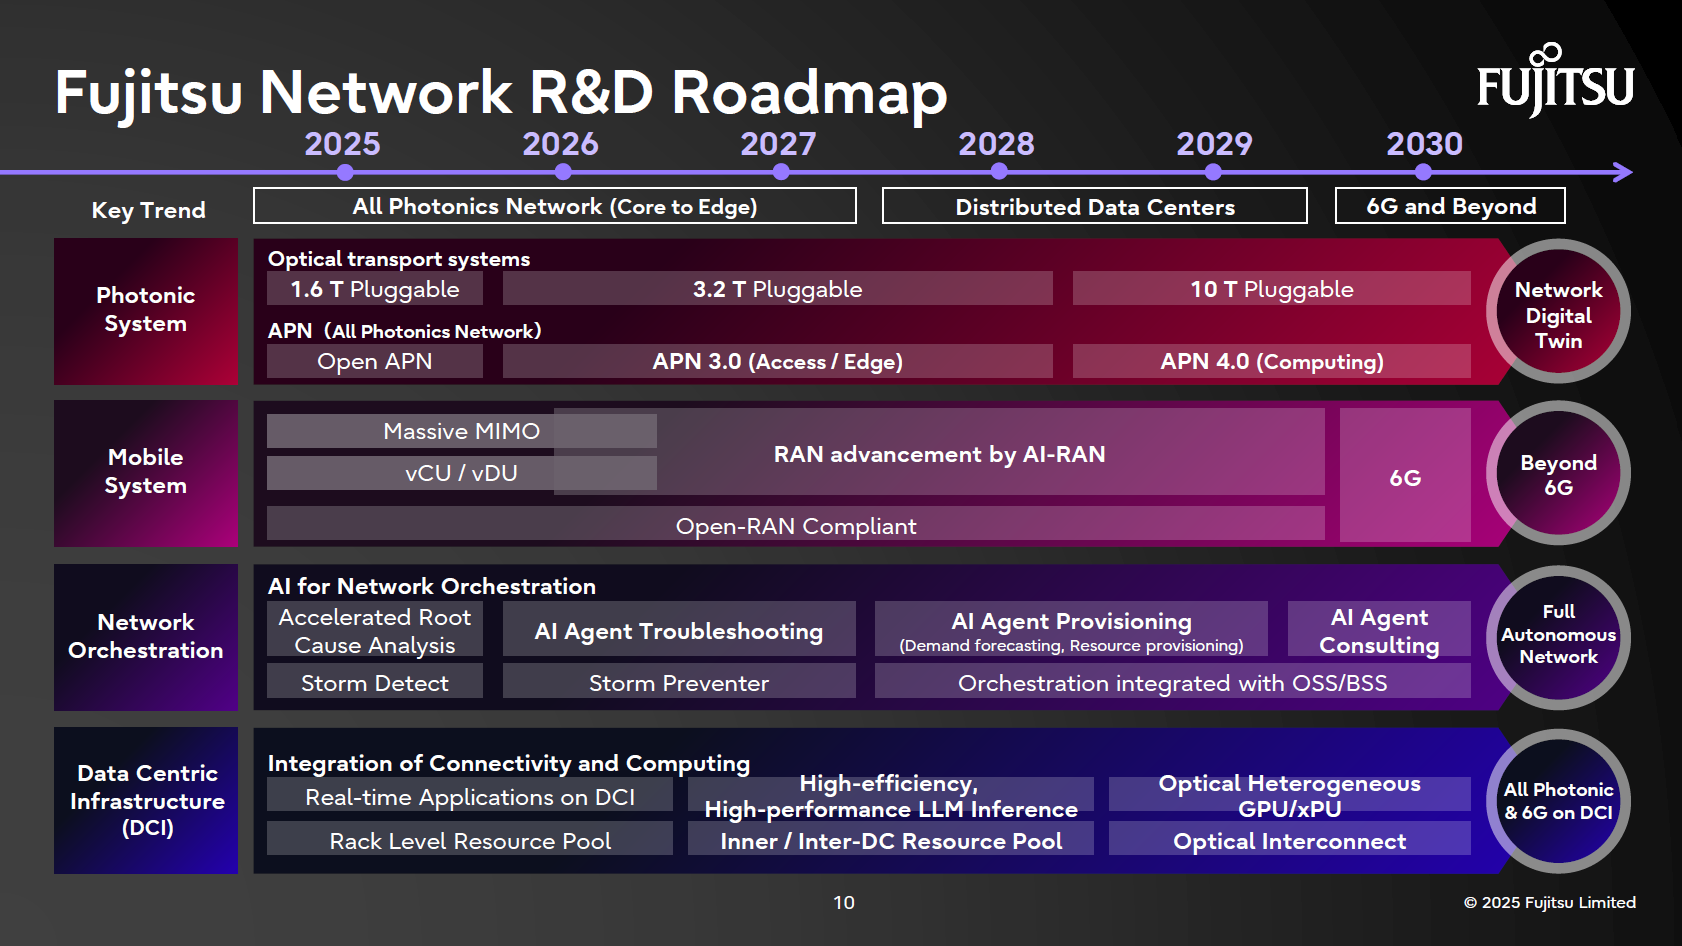Select the Data Centric Infrastructure (DCI) section label
Viewport: 1682px width, 946px height.
click(x=145, y=800)
